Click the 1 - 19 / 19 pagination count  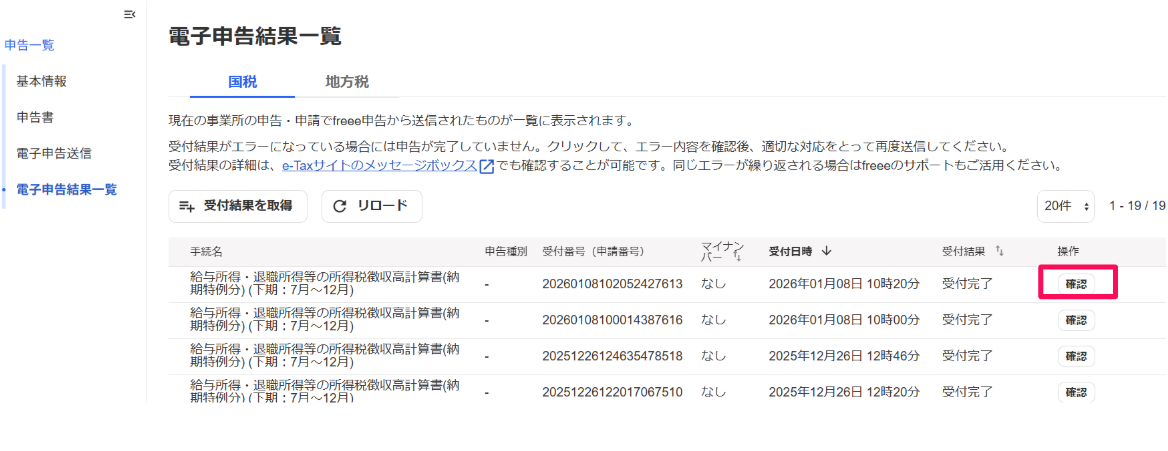[1137, 206]
